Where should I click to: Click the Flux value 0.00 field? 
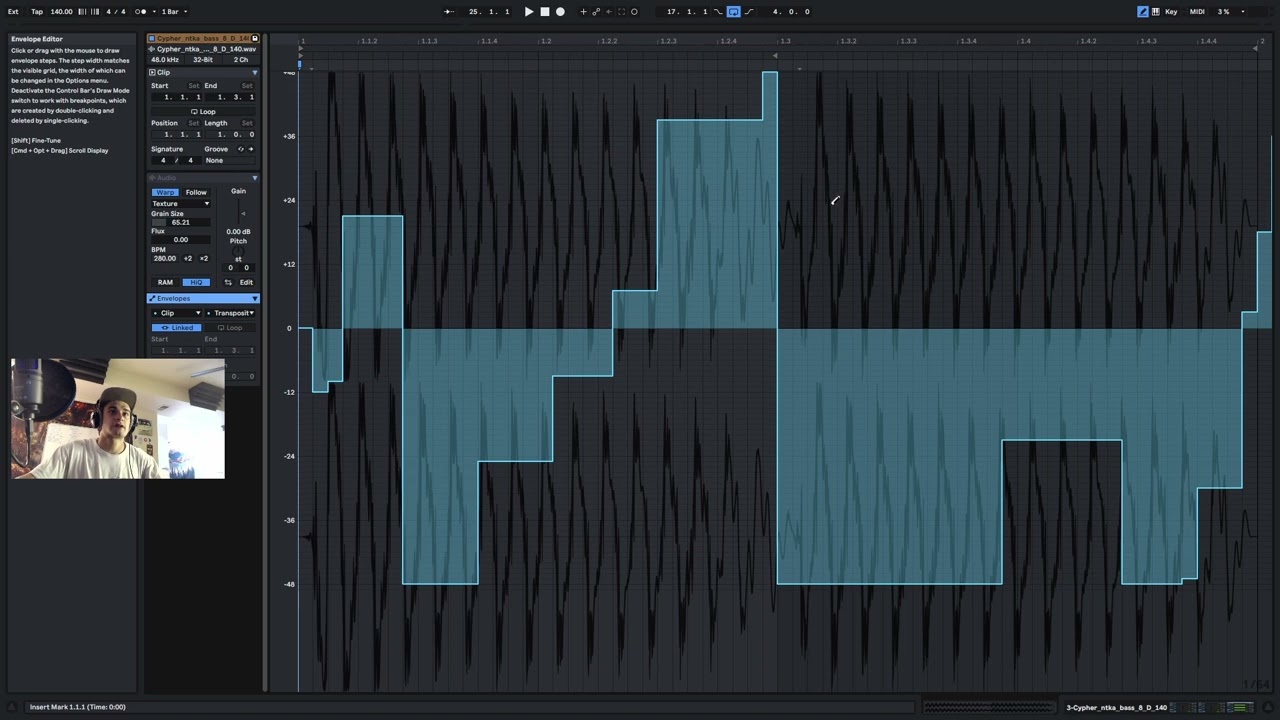coord(181,240)
